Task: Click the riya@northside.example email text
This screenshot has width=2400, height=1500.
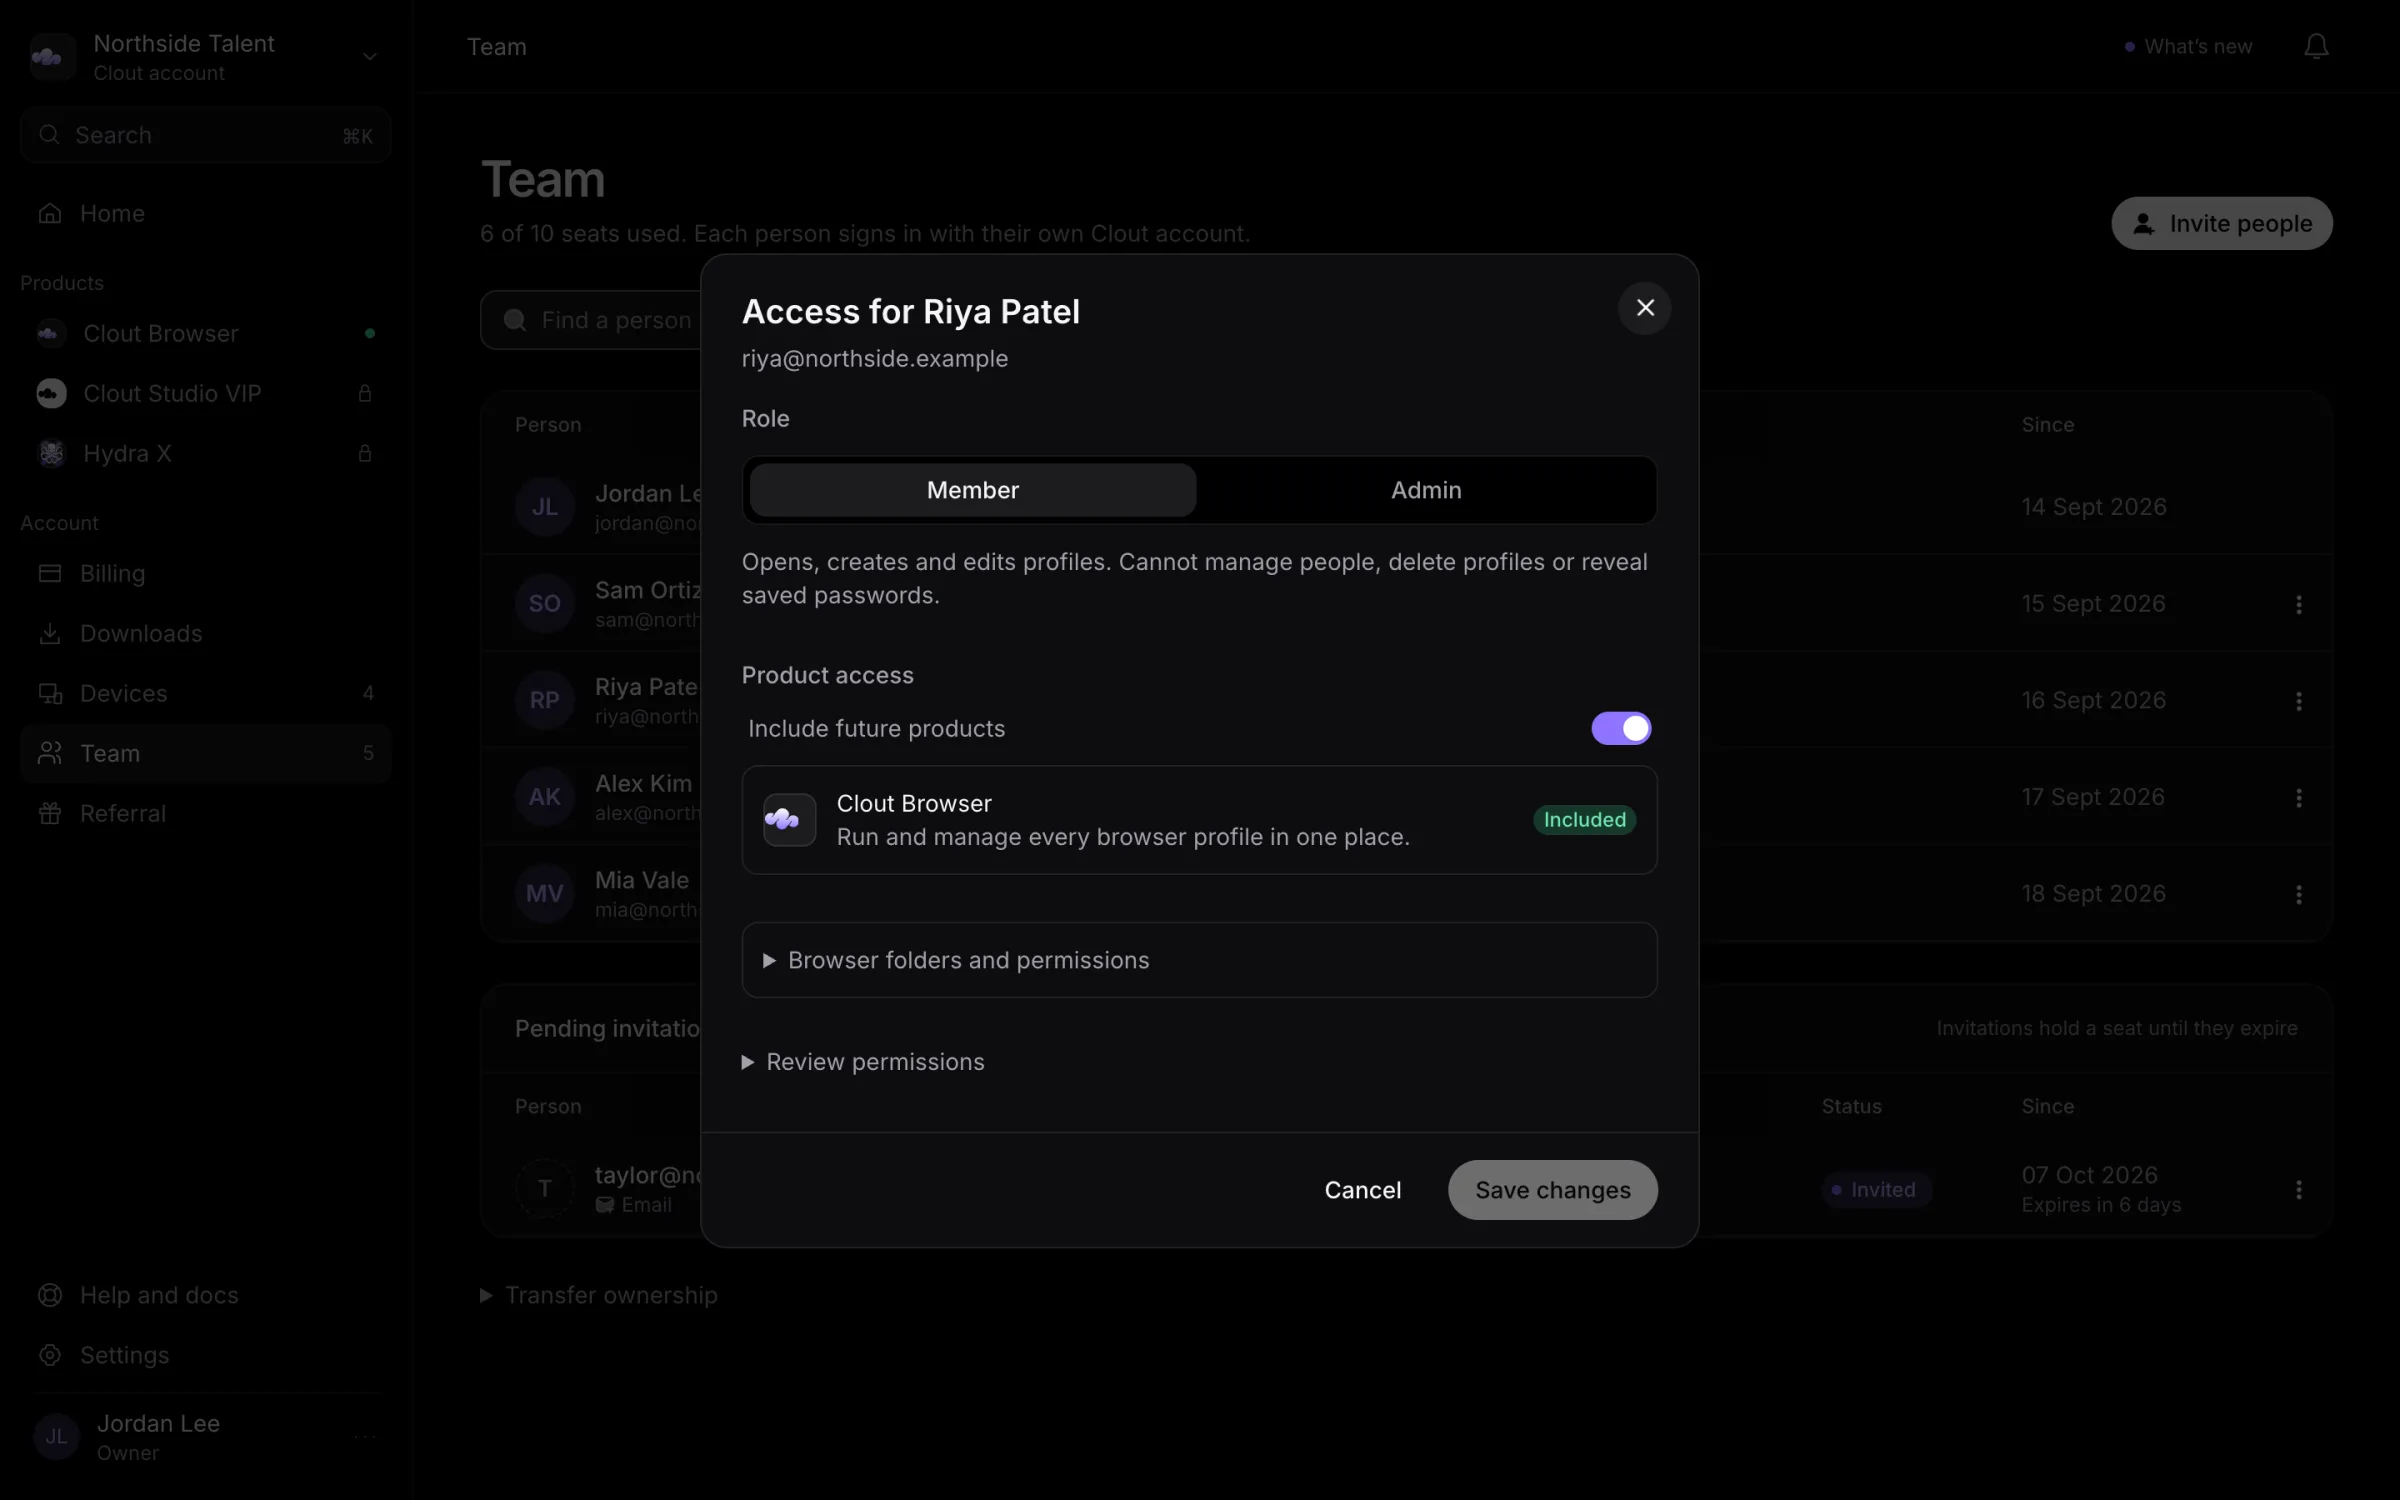Action: point(875,358)
